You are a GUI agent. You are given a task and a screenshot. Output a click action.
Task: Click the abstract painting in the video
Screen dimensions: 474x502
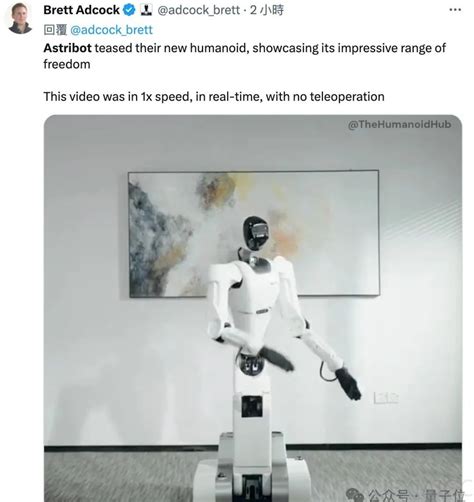tap(254, 234)
